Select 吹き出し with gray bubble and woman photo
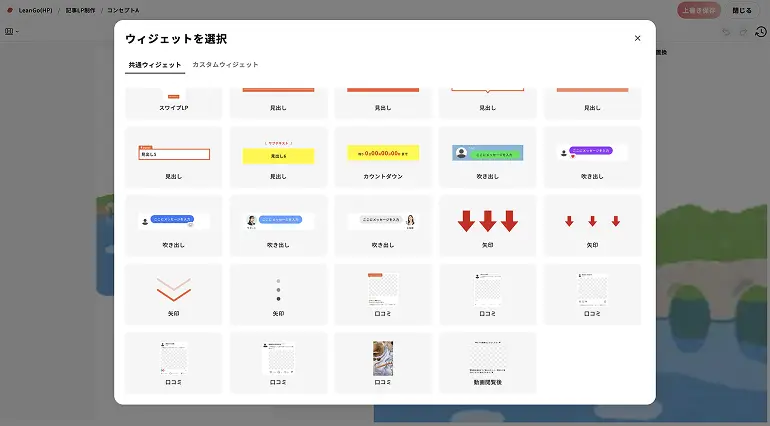770x426 pixels. click(x=383, y=226)
